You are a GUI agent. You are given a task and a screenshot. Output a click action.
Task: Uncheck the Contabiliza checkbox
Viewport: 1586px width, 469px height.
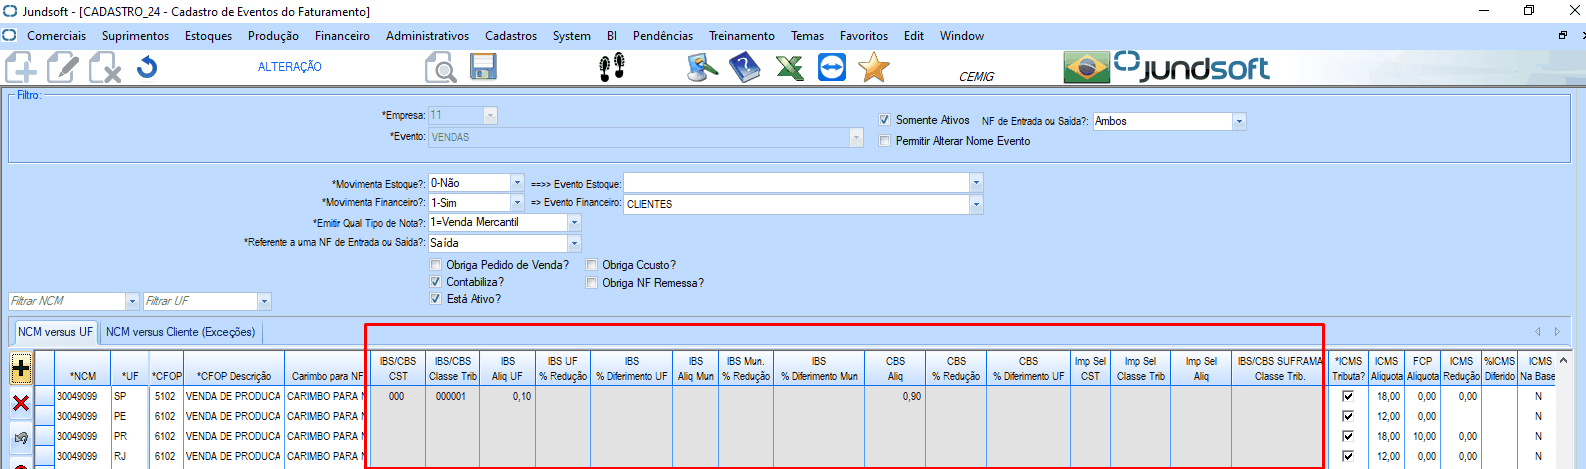pos(435,282)
